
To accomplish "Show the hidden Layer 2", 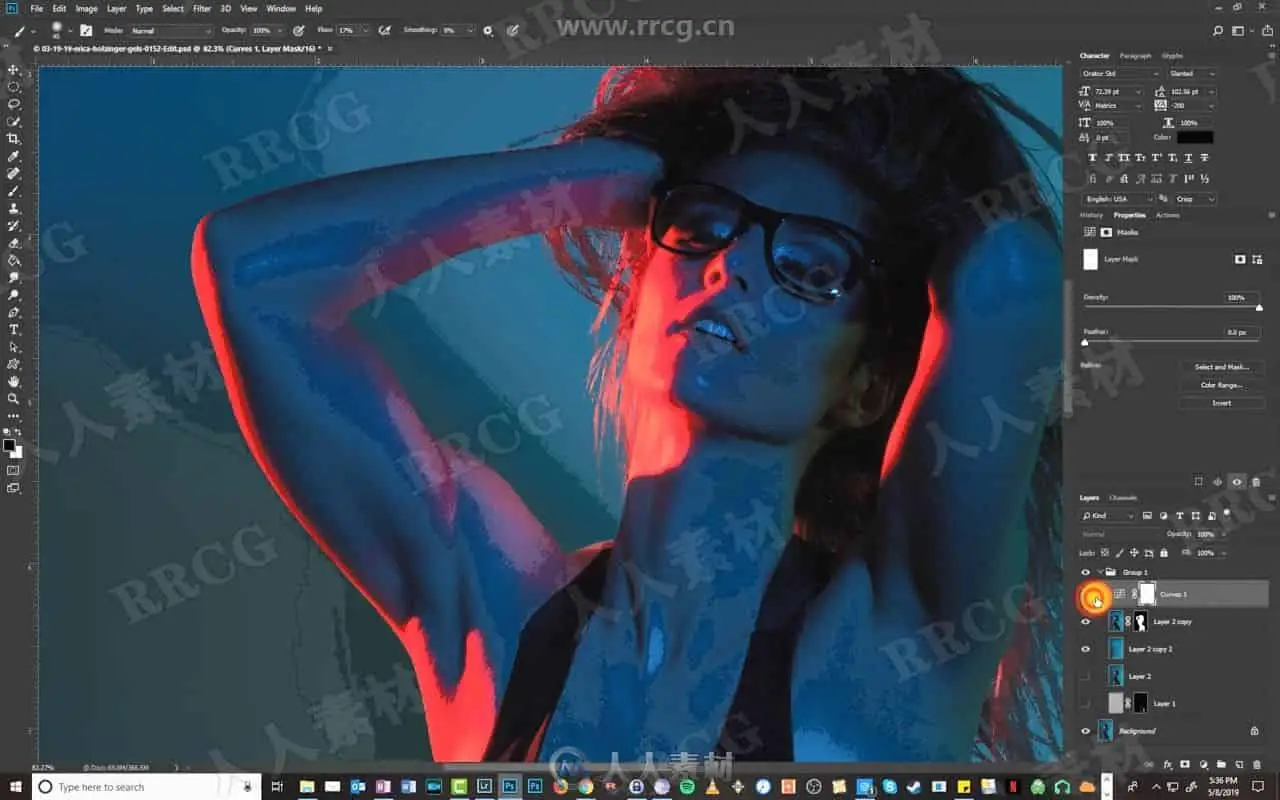I will pos(1086,676).
